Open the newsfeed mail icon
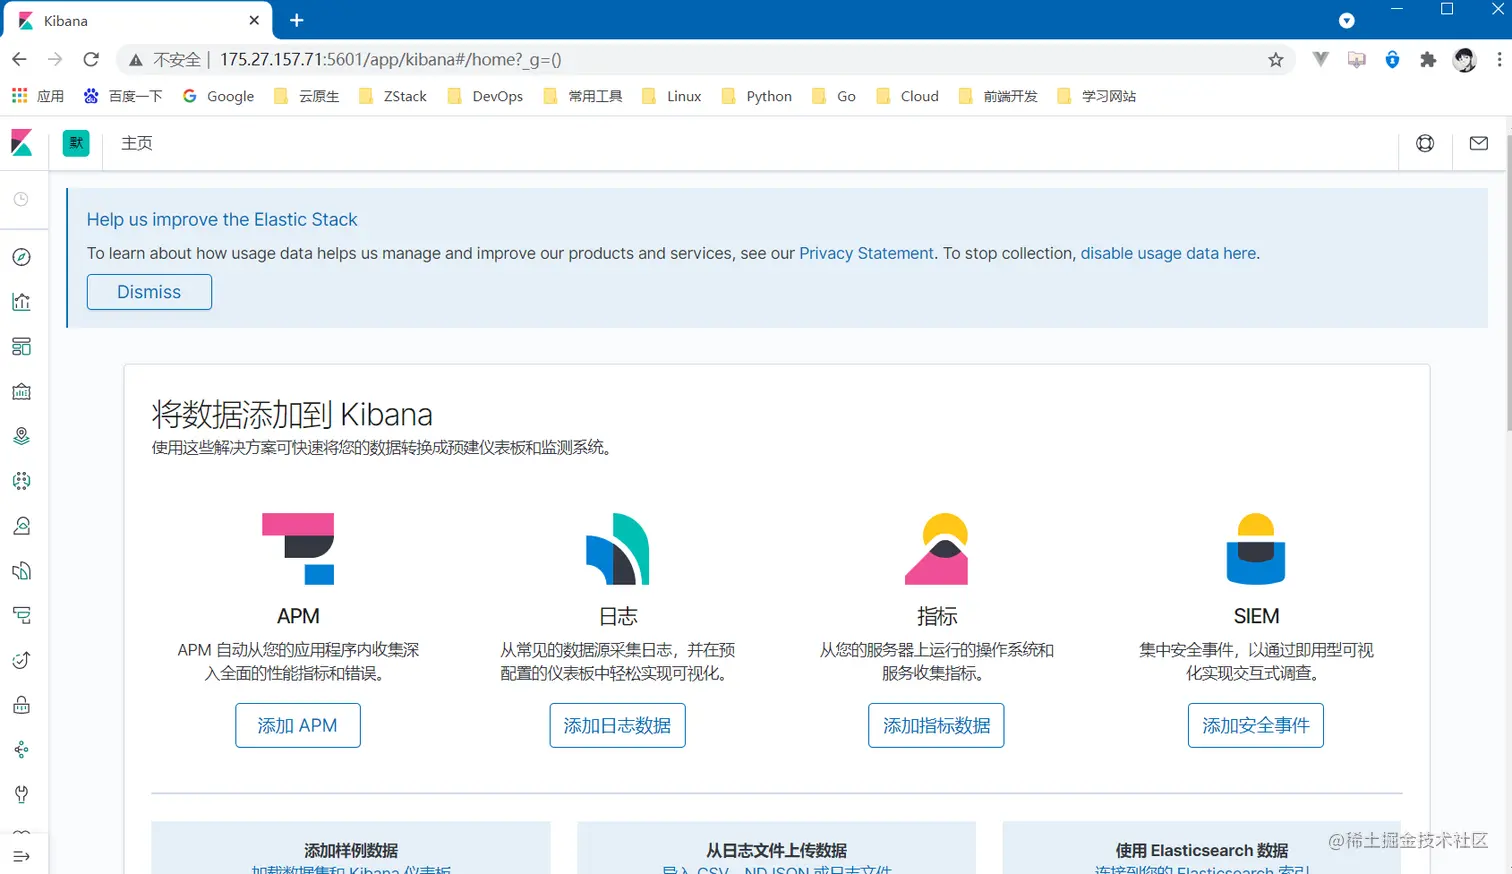This screenshot has width=1512, height=874. 1479,143
